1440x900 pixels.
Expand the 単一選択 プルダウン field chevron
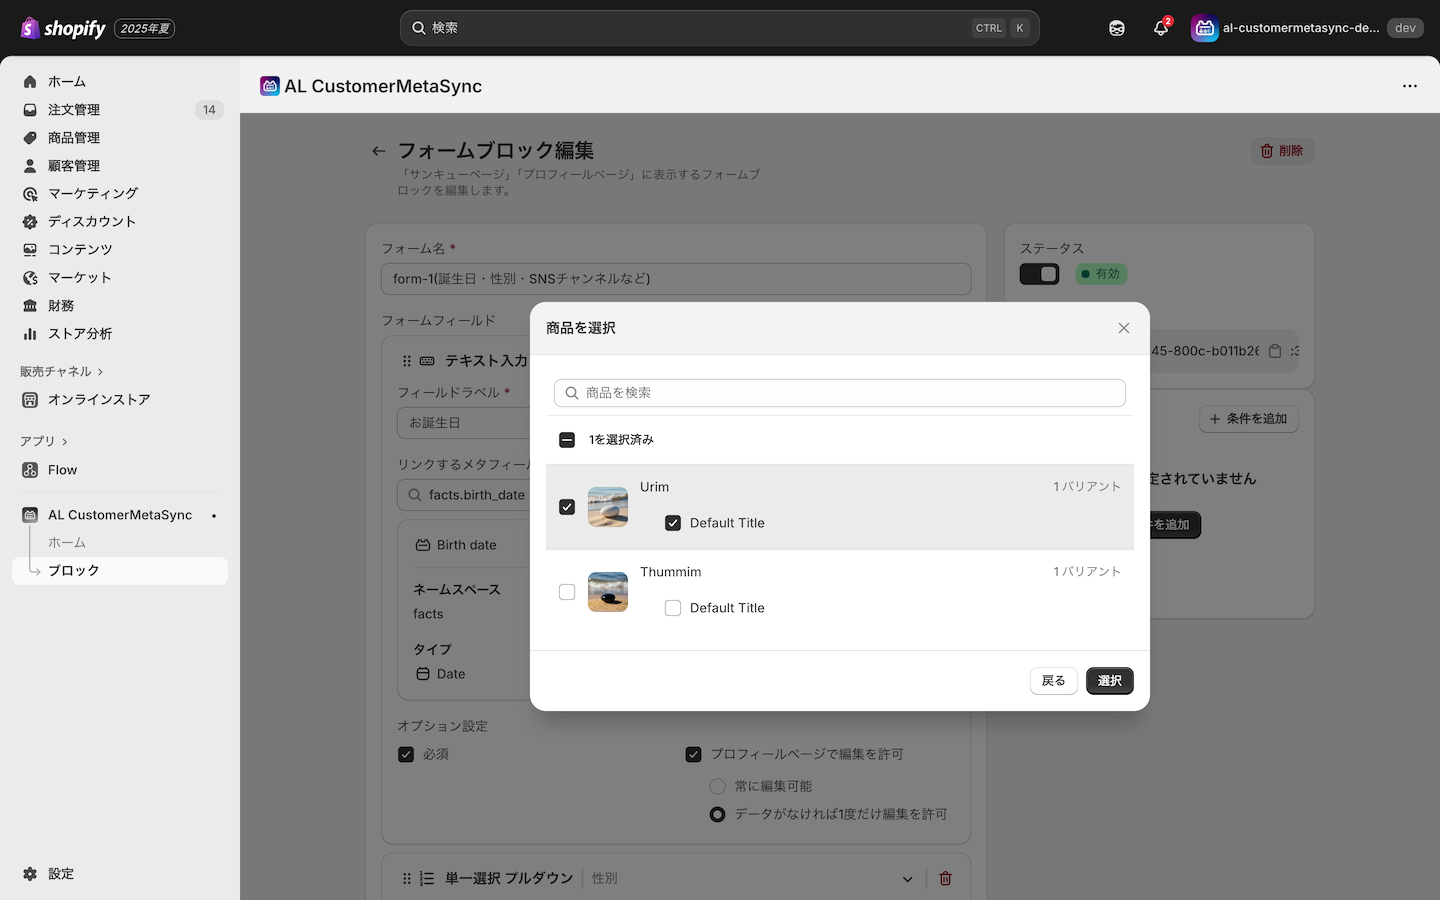coord(907,879)
